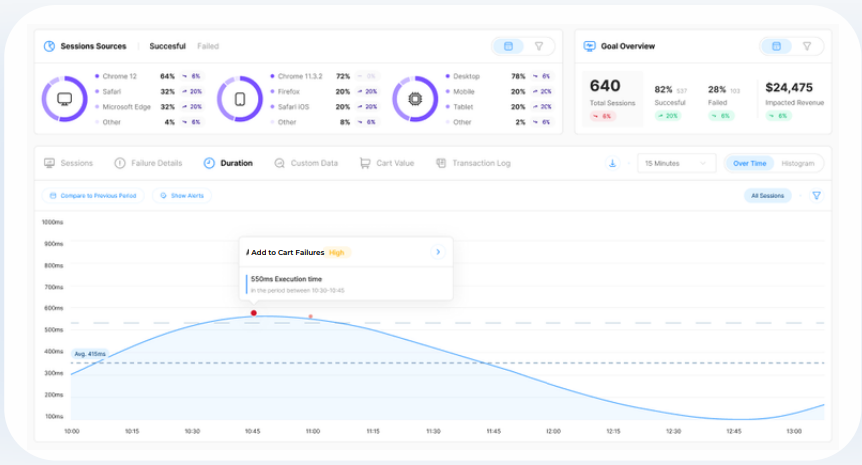Open the Duration tab
This screenshot has height=465, width=862.
click(228, 163)
